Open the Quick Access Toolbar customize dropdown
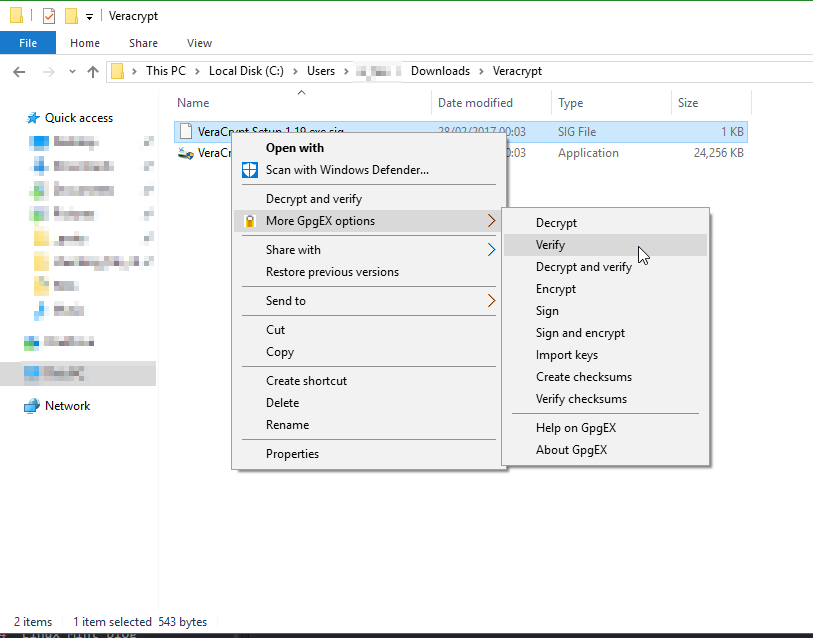 click(x=89, y=17)
